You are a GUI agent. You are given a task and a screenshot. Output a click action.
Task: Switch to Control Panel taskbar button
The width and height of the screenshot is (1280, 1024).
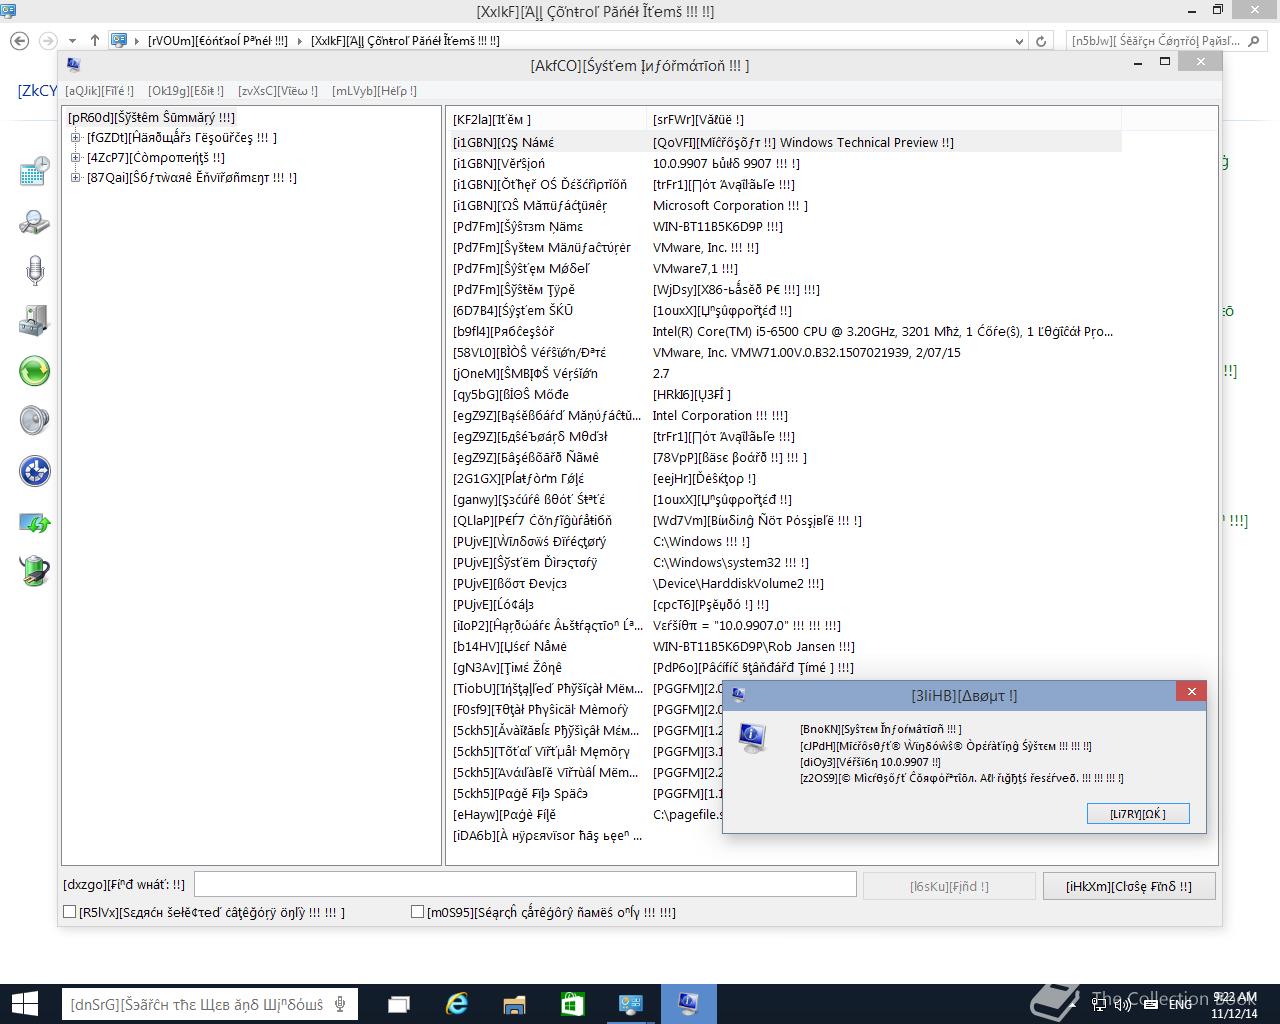point(631,1004)
